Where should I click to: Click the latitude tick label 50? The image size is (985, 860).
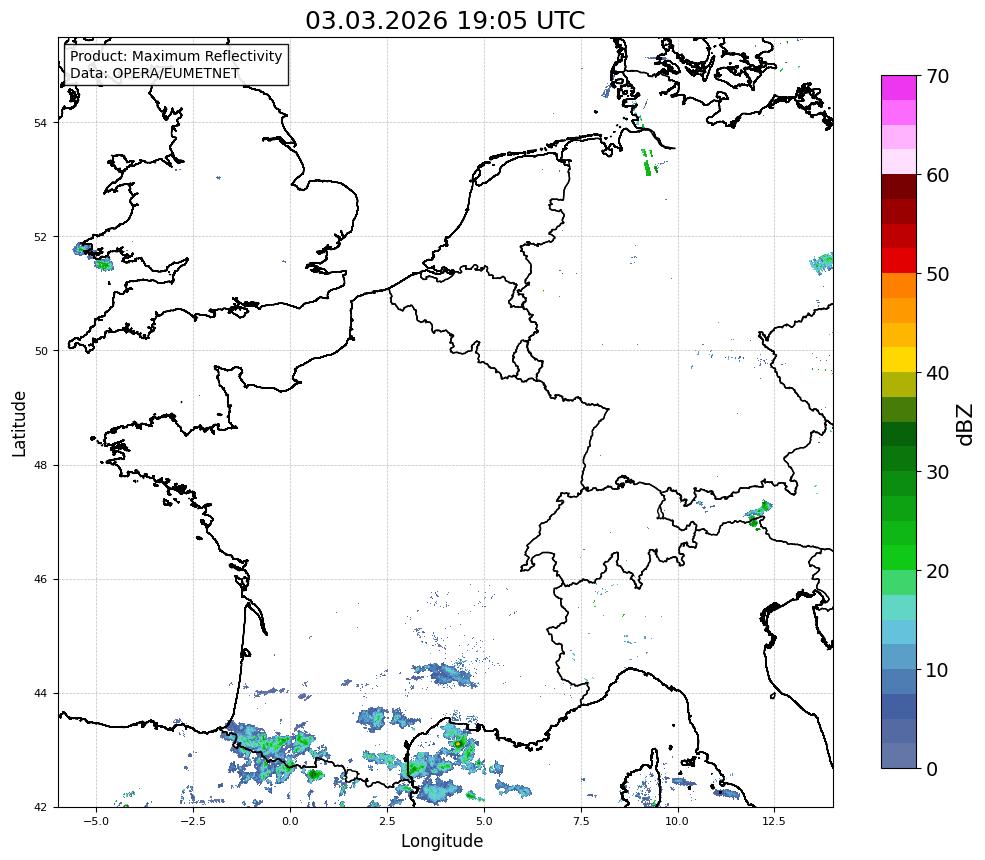40,351
